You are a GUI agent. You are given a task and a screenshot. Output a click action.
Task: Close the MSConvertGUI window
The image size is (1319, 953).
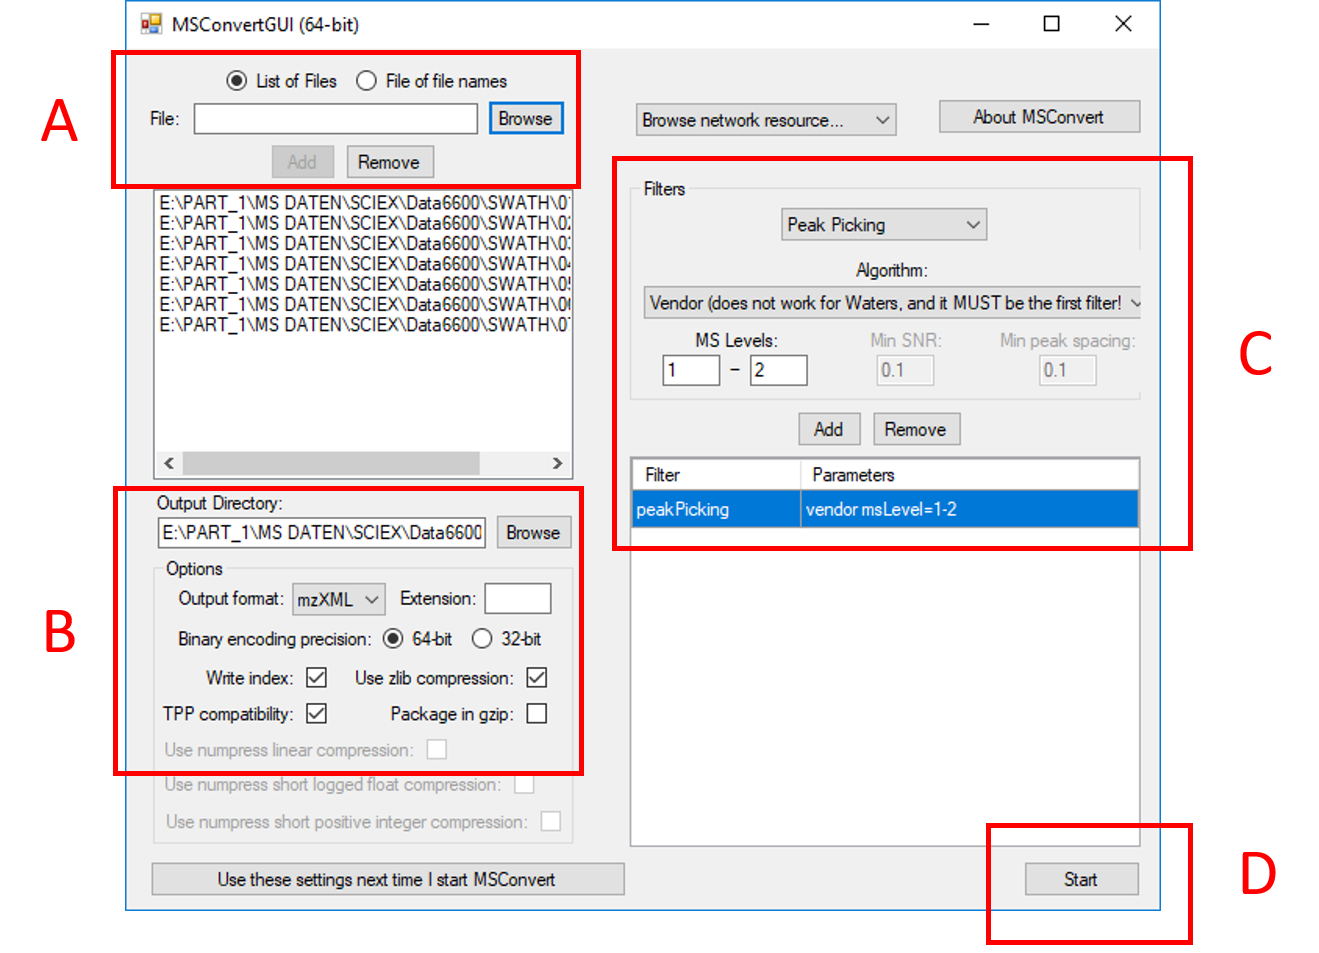[1123, 24]
